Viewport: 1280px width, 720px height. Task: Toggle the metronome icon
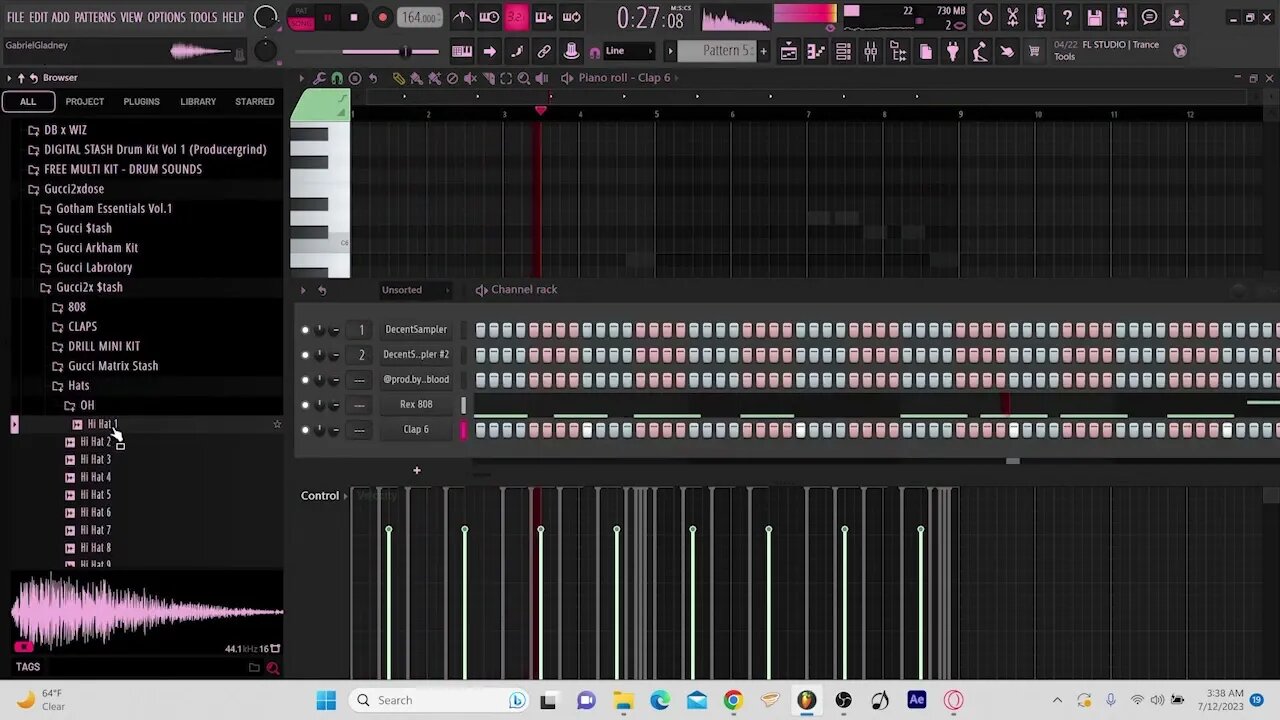461,17
